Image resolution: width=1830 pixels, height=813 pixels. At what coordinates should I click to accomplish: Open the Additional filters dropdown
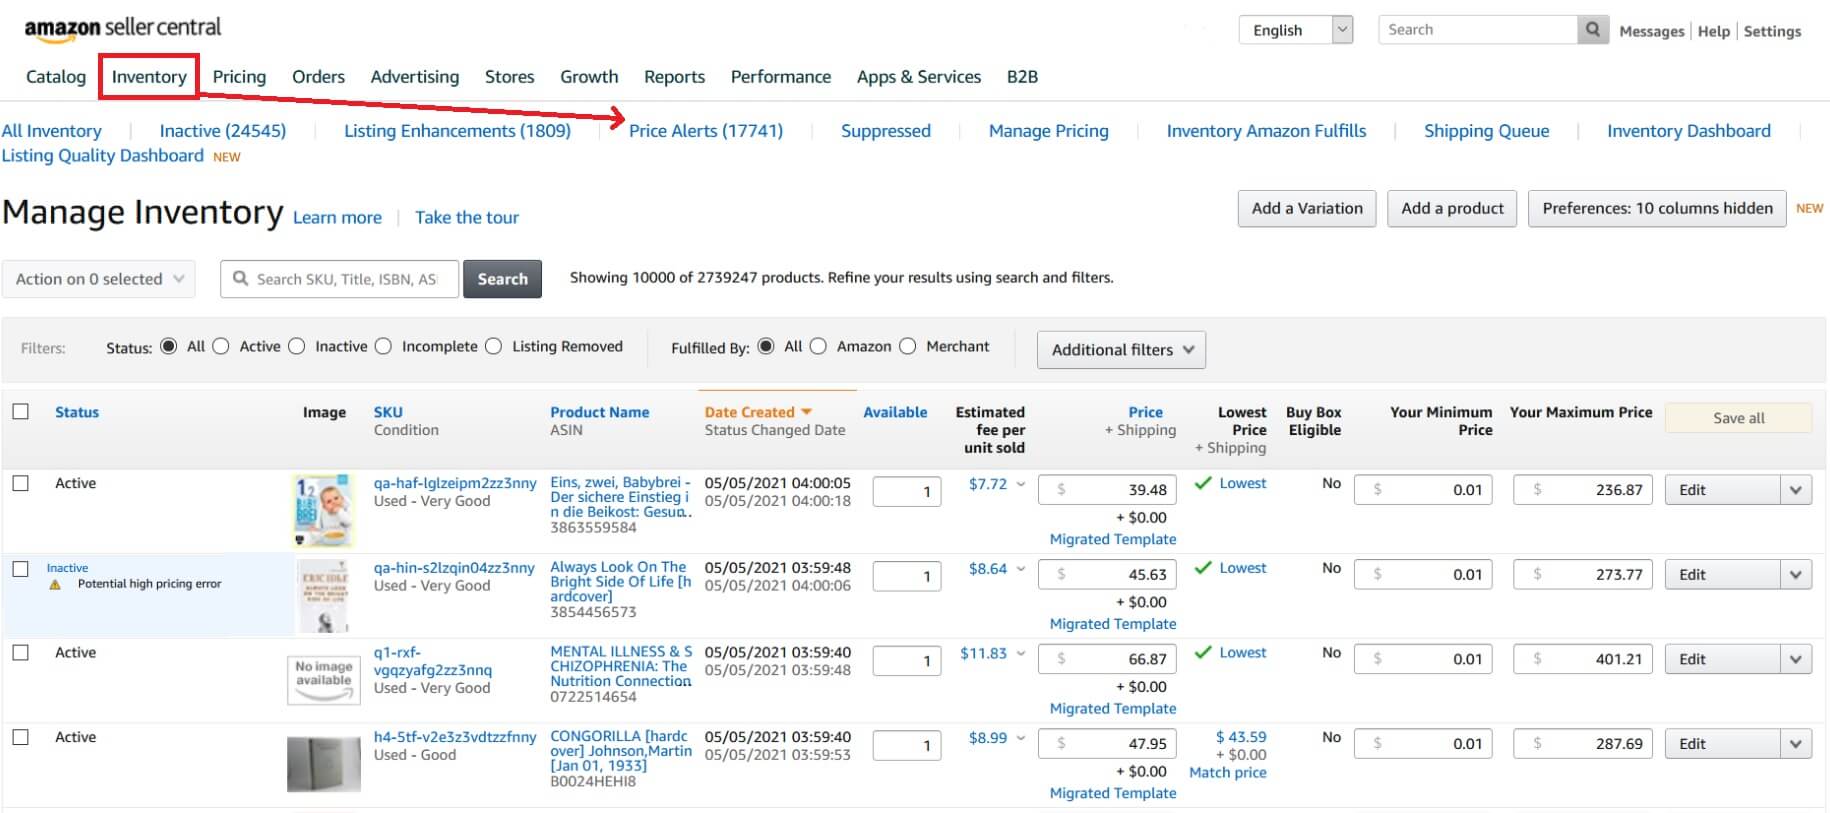(x=1121, y=350)
